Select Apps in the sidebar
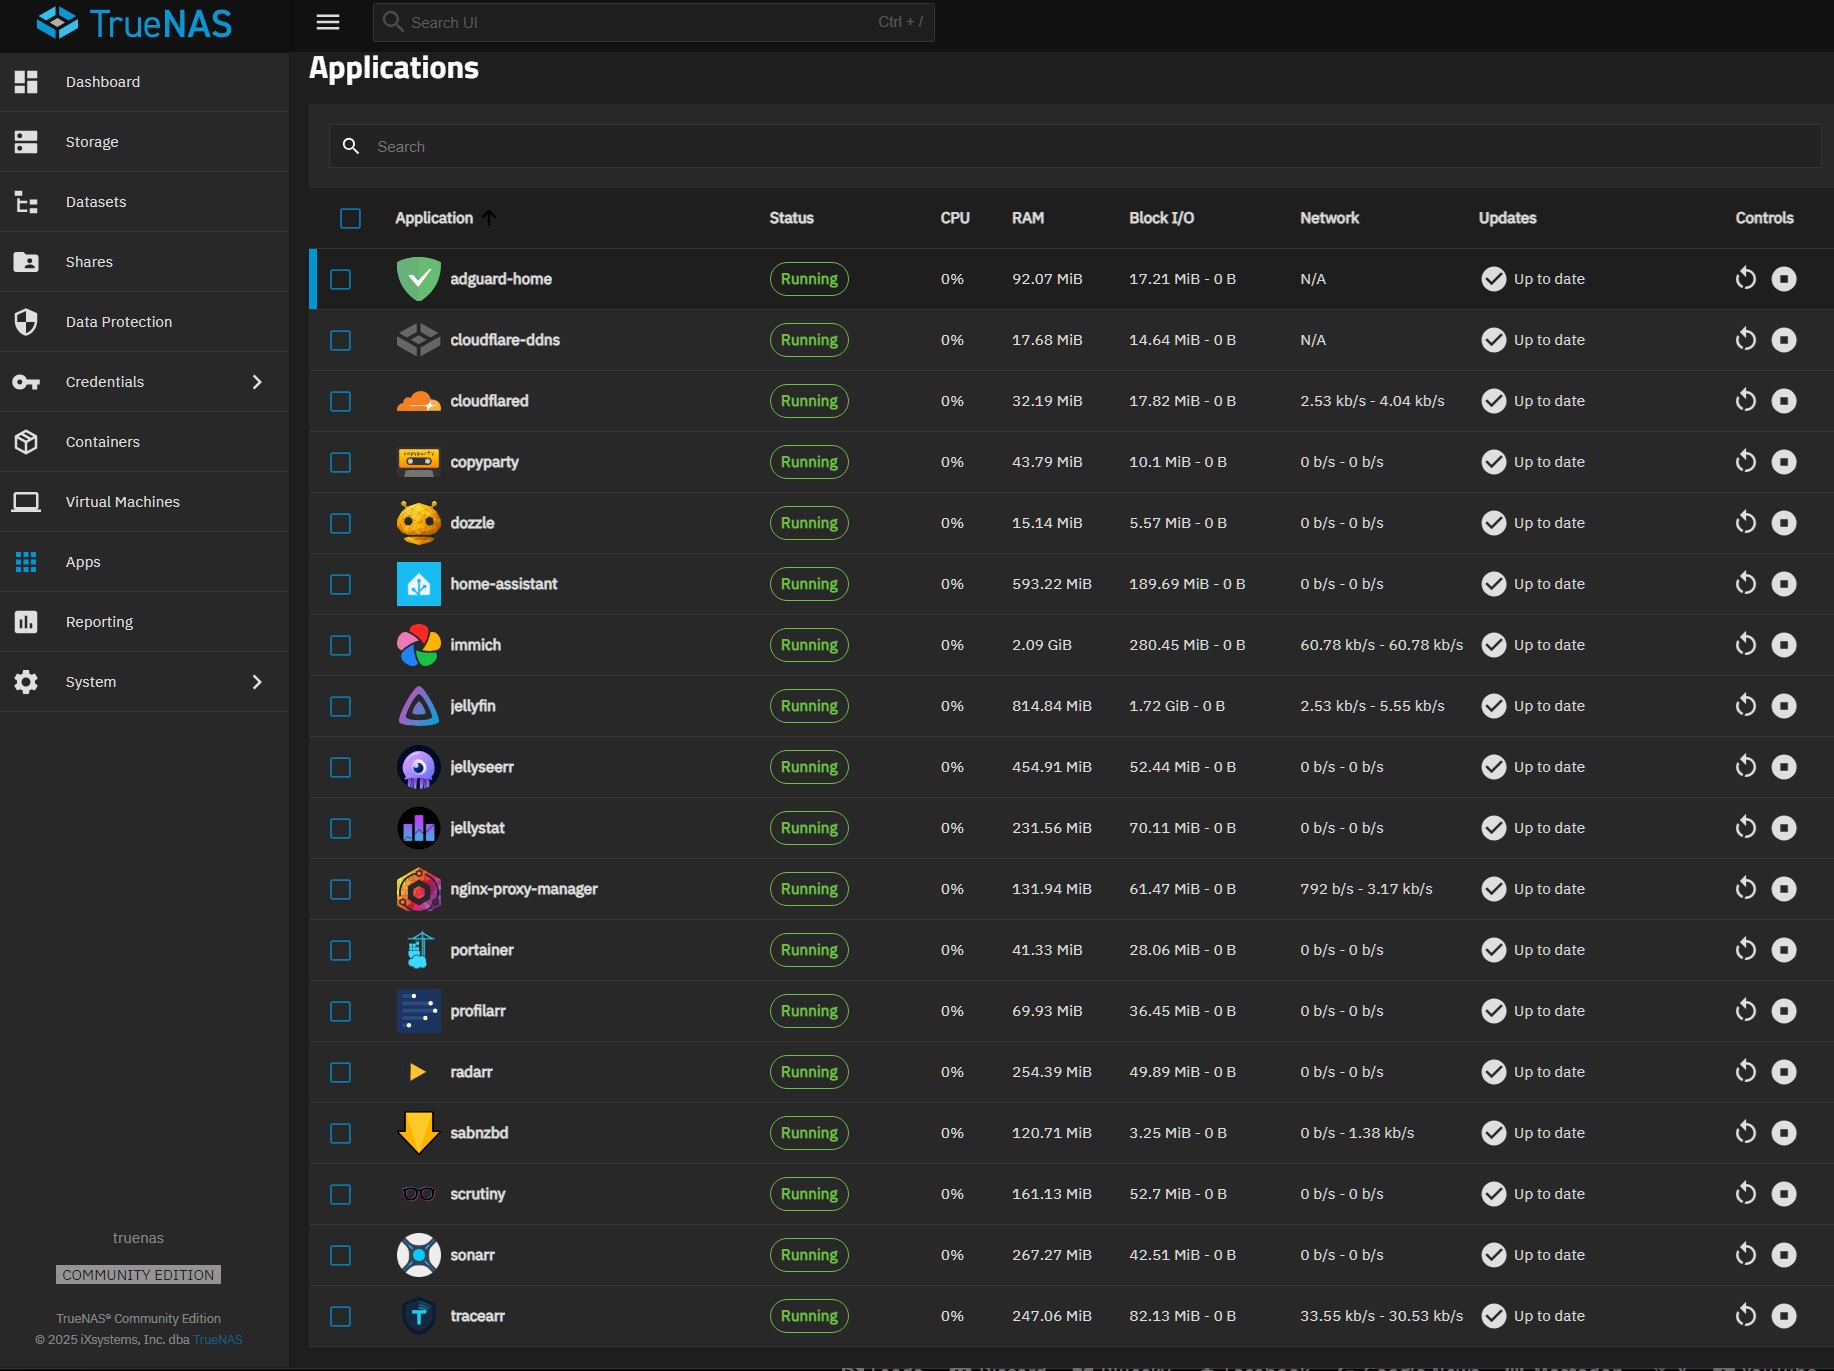The width and height of the screenshot is (1834, 1371). tap(144, 562)
